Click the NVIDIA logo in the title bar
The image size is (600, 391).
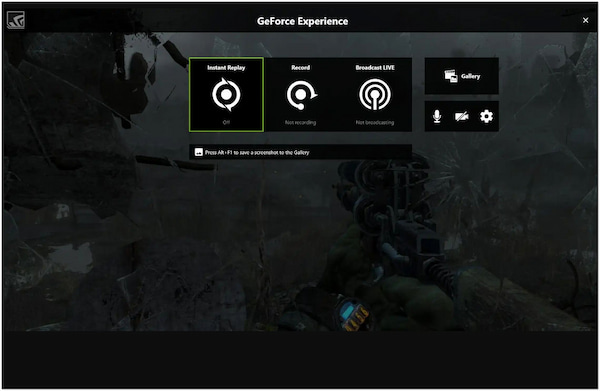point(16,20)
